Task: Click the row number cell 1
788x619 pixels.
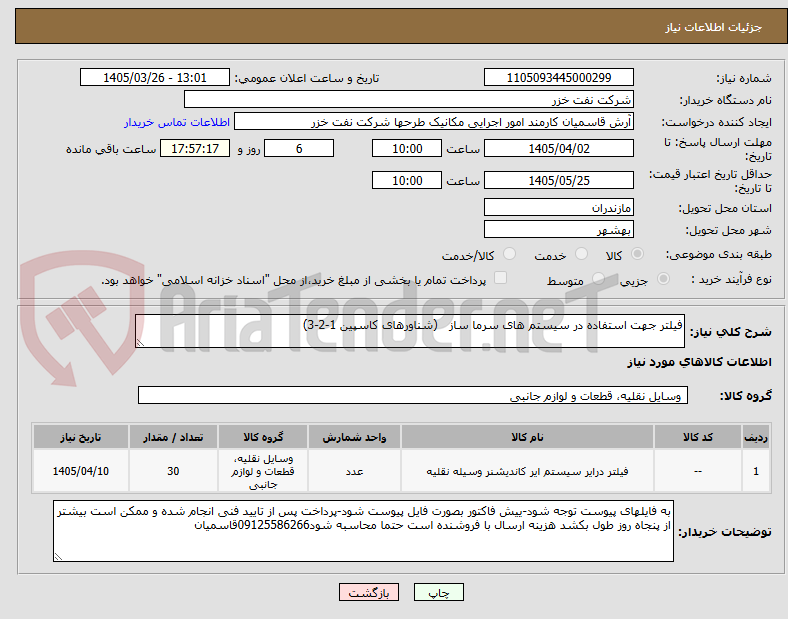Action: 756,471
